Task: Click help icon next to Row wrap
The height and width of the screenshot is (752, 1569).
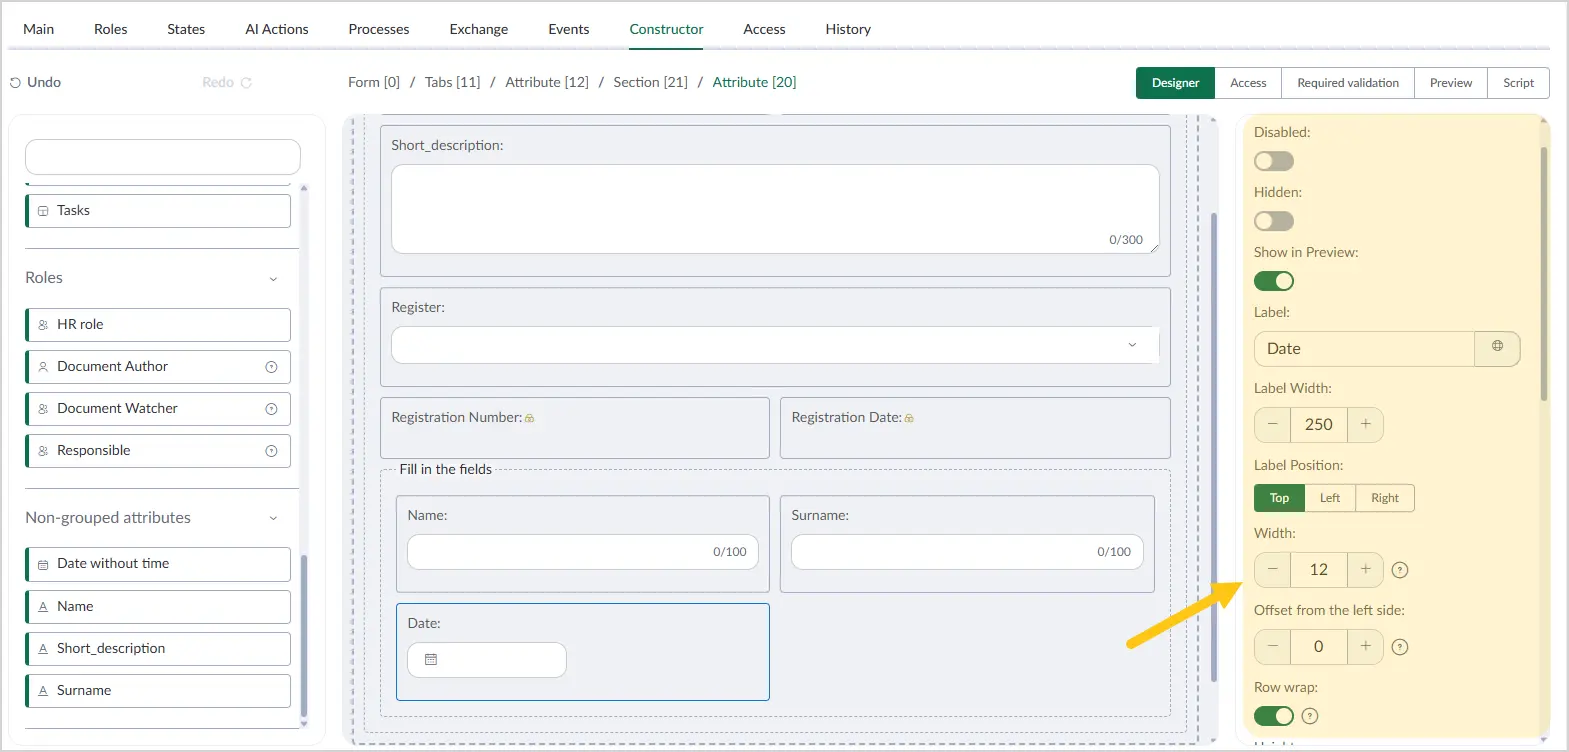Action: point(1310,716)
